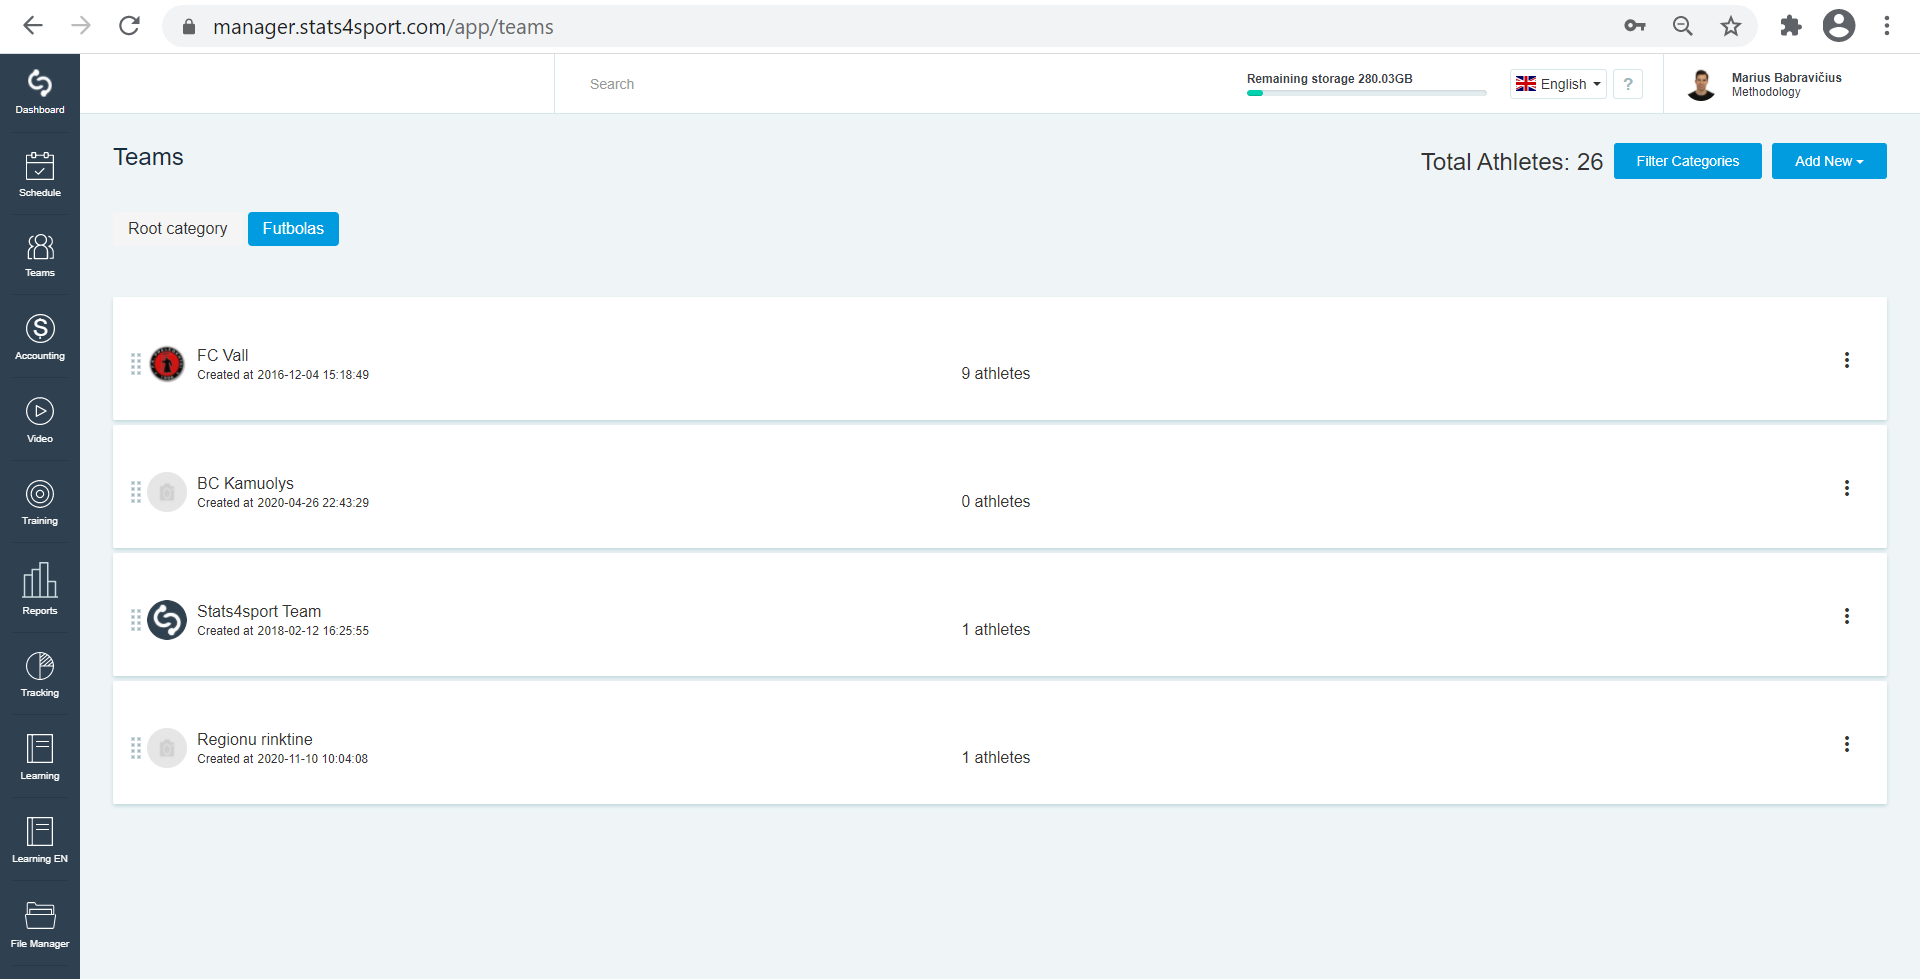Viewport: 1920px width, 979px height.
Task: Open the Chrome three-dot menu
Action: (1887, 26)
